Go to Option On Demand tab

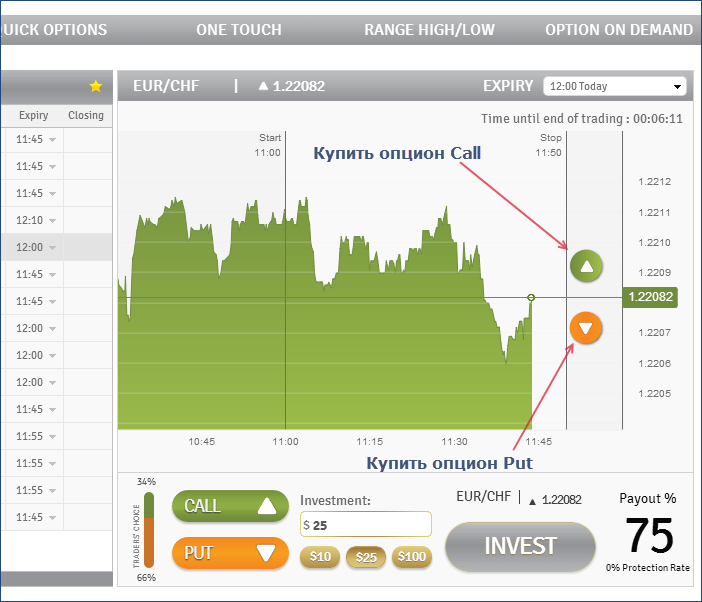tap(618, 30)
